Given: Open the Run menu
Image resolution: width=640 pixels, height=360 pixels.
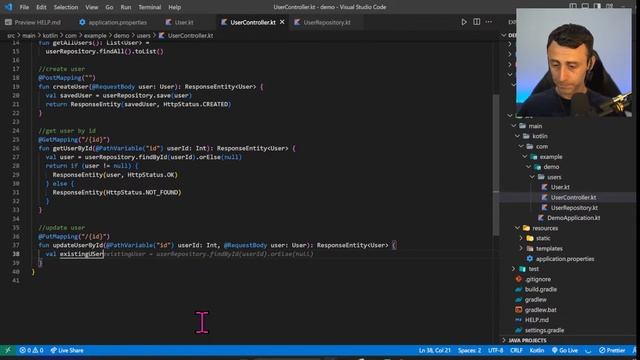Looking at the screenshot, I should [x=126, y=7].
